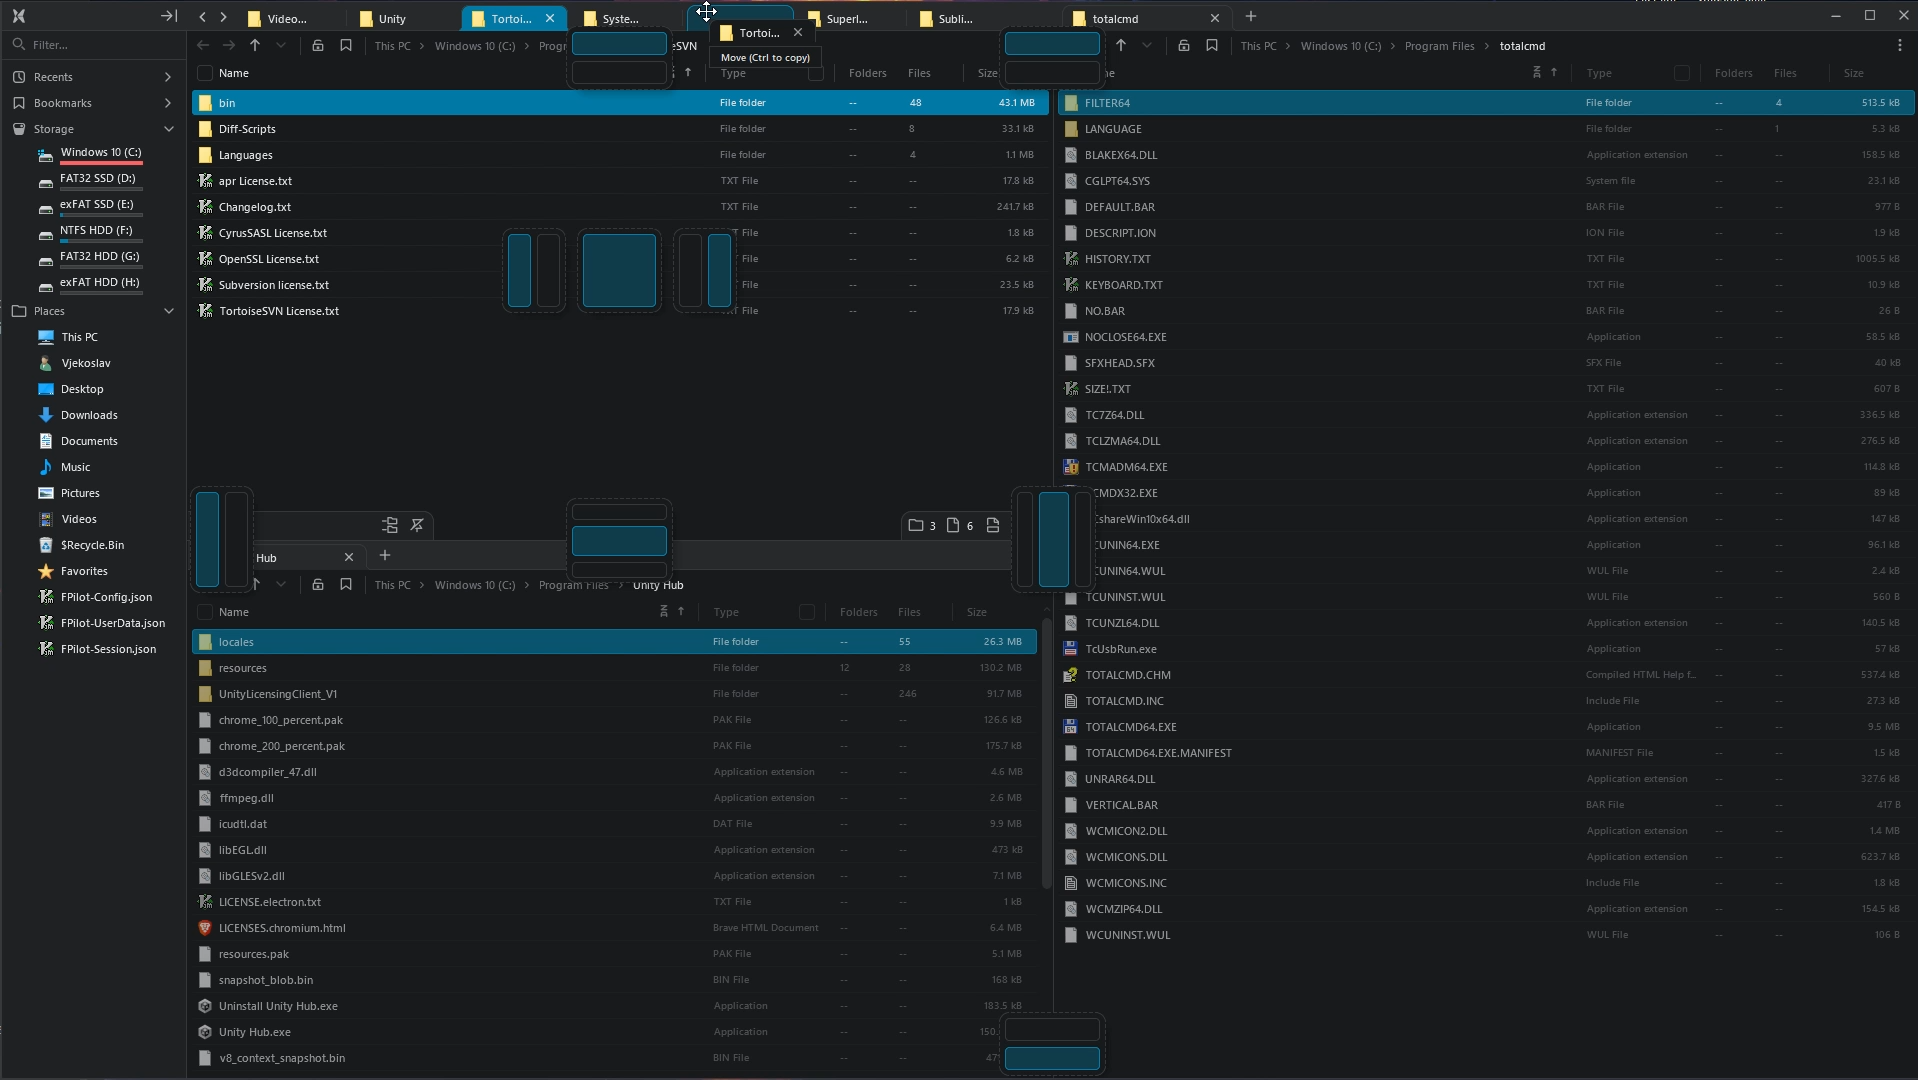Open the three-dot options menu in the totalcmd pane
Viewport: 1918px width, 1080px height.
(x=1899, y=46)
